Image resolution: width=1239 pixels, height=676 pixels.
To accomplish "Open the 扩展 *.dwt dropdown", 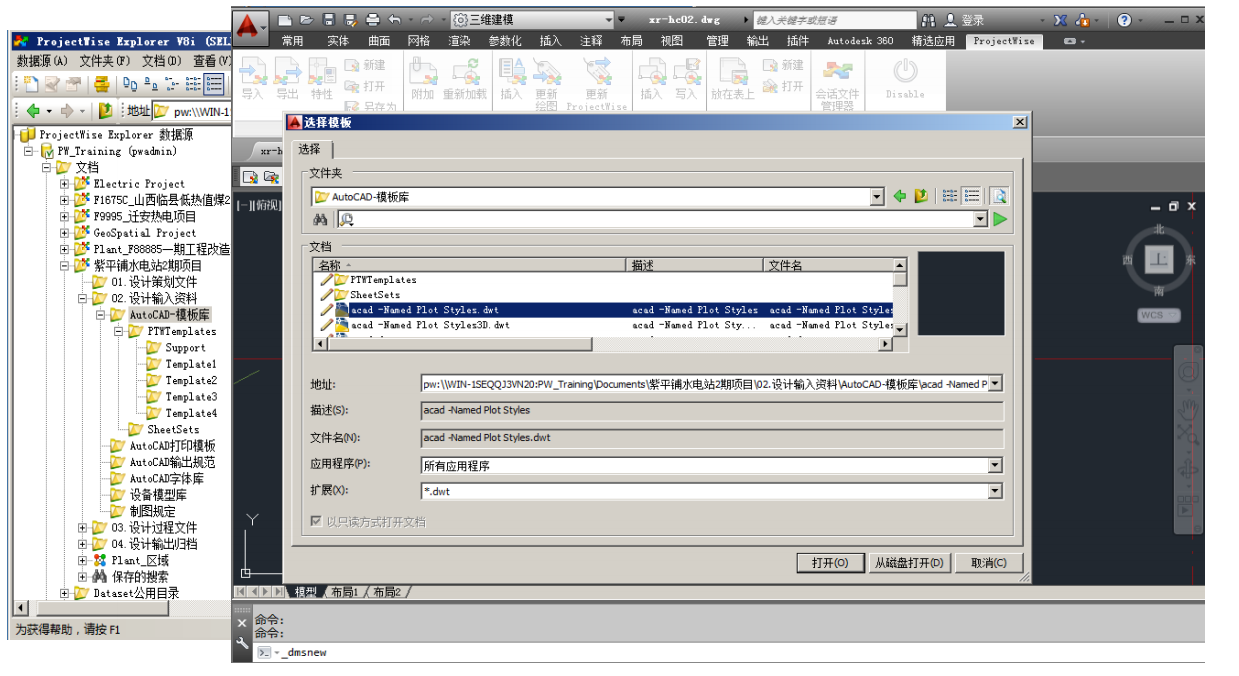I will 995,491.
